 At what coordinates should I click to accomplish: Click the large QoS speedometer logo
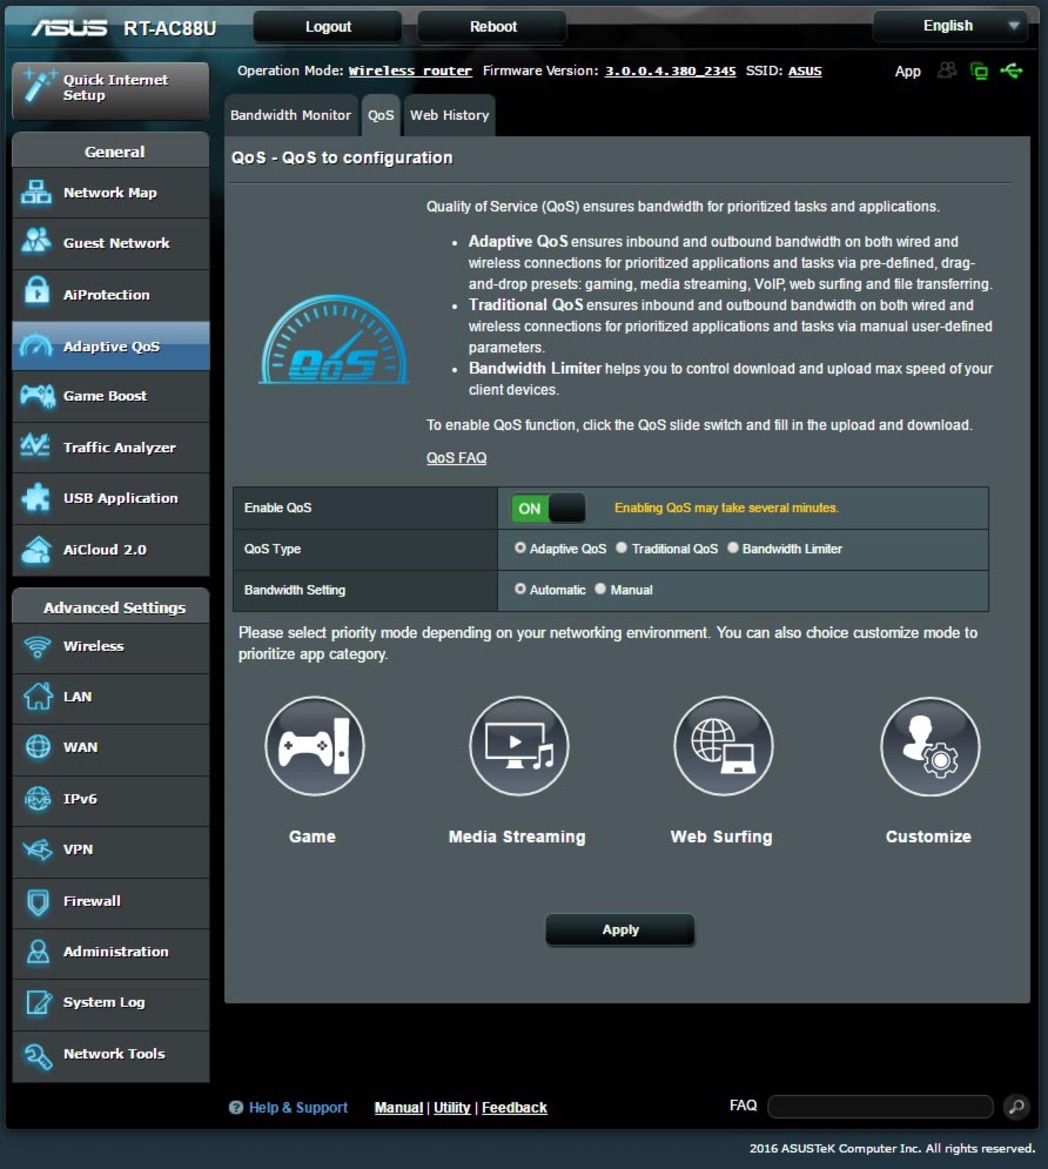[334, 340]
